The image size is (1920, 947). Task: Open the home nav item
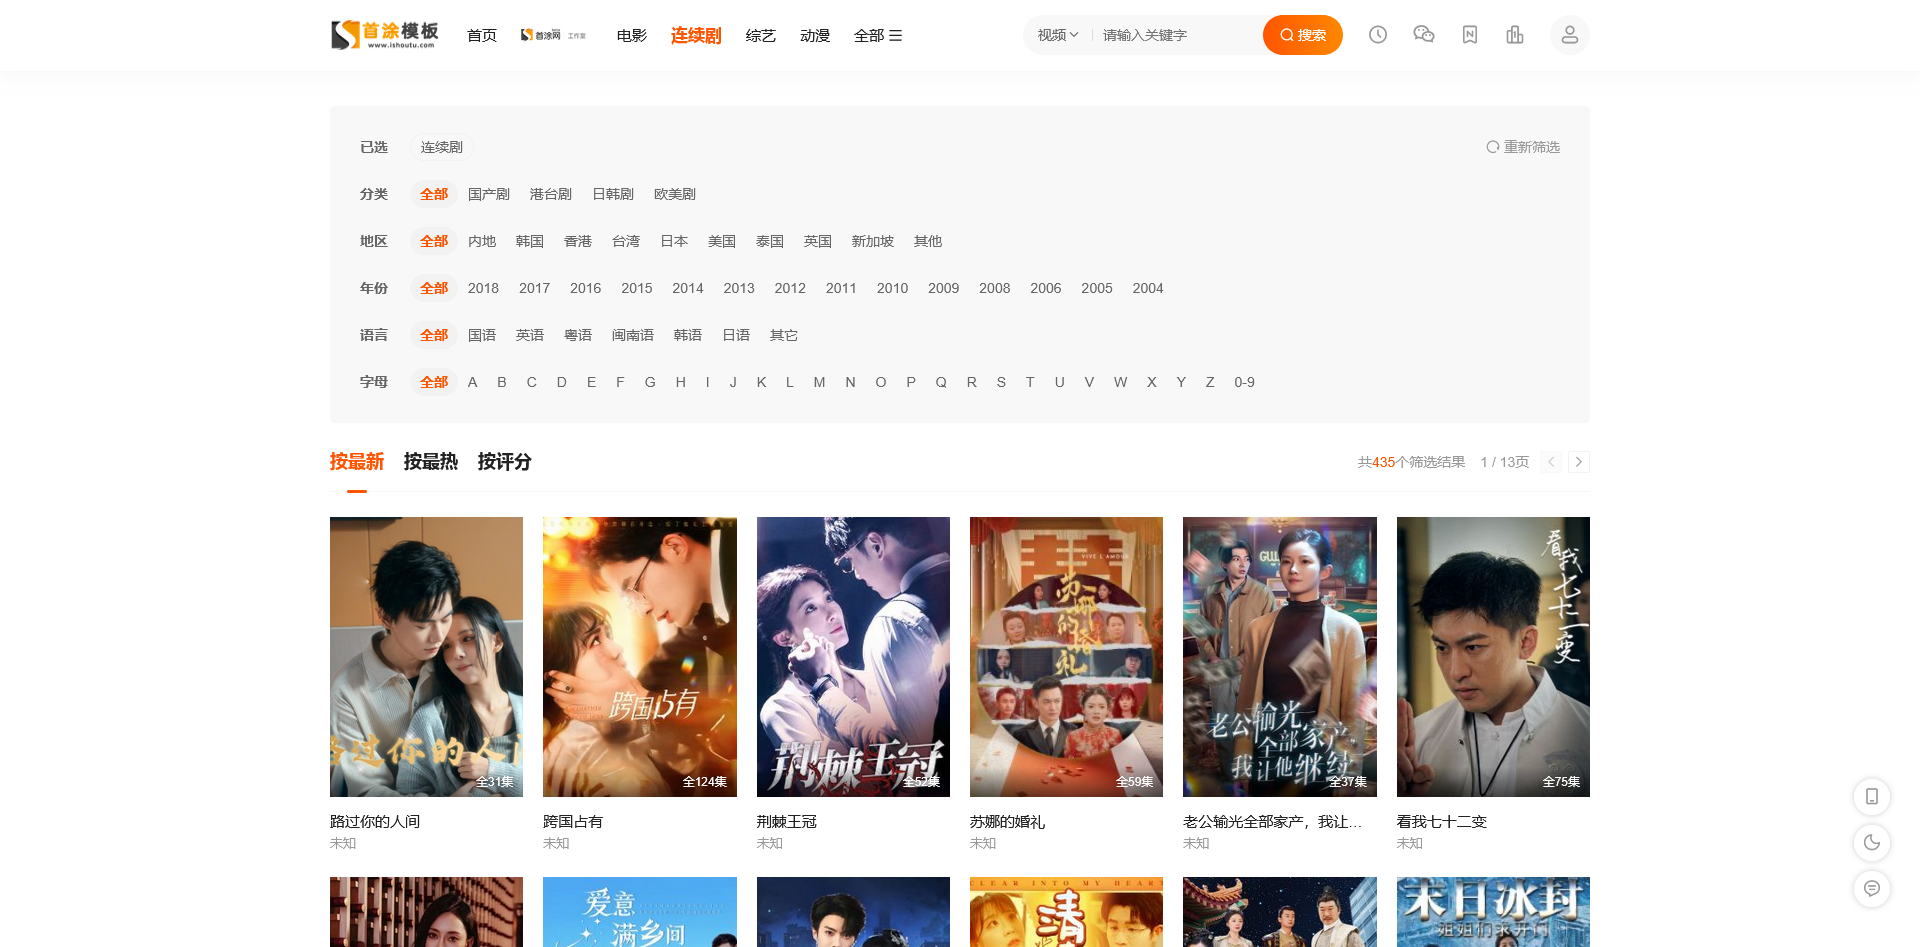point(482,36)
